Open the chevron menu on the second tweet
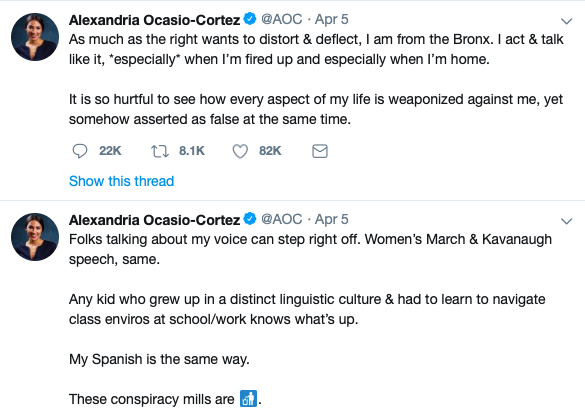585x418 pixels. click(567, 221)
